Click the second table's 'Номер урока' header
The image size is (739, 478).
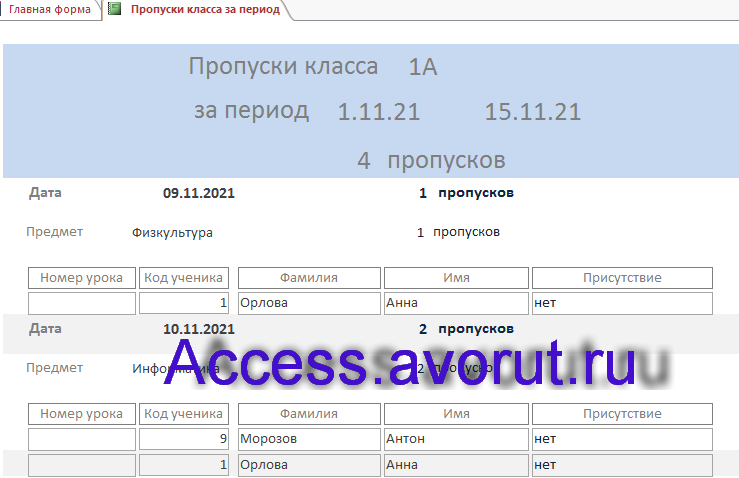pyautogui.click(x=82, y=413)
